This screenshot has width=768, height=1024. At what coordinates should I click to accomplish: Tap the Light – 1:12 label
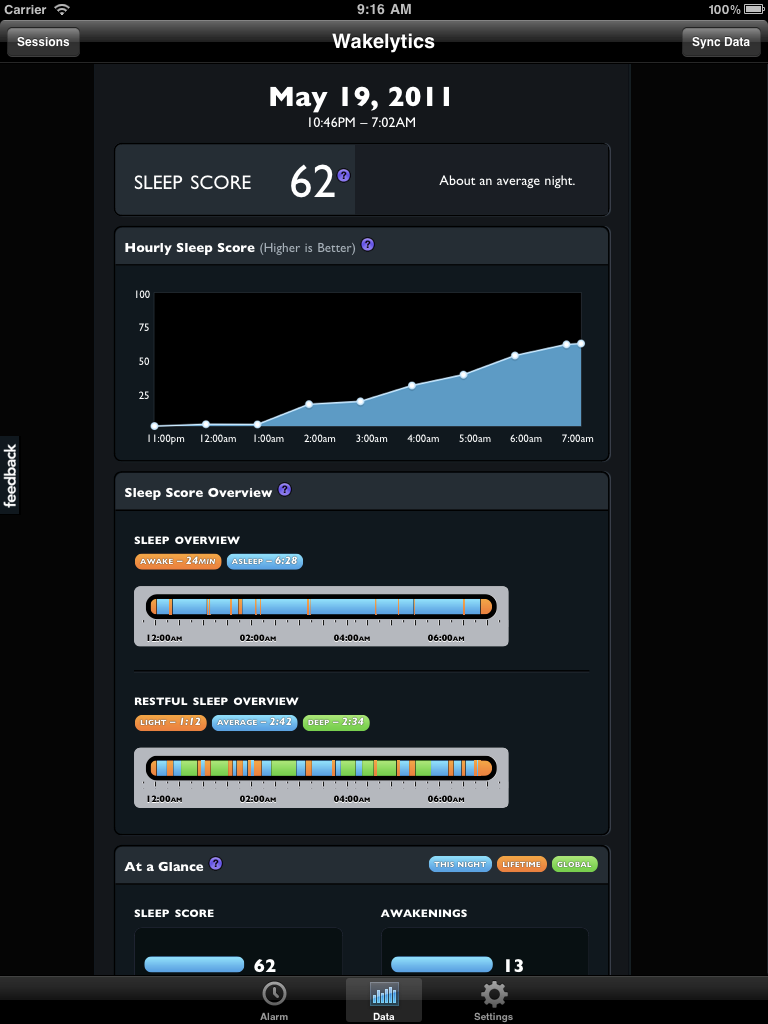pyautogui.click(x=170, y=722)
